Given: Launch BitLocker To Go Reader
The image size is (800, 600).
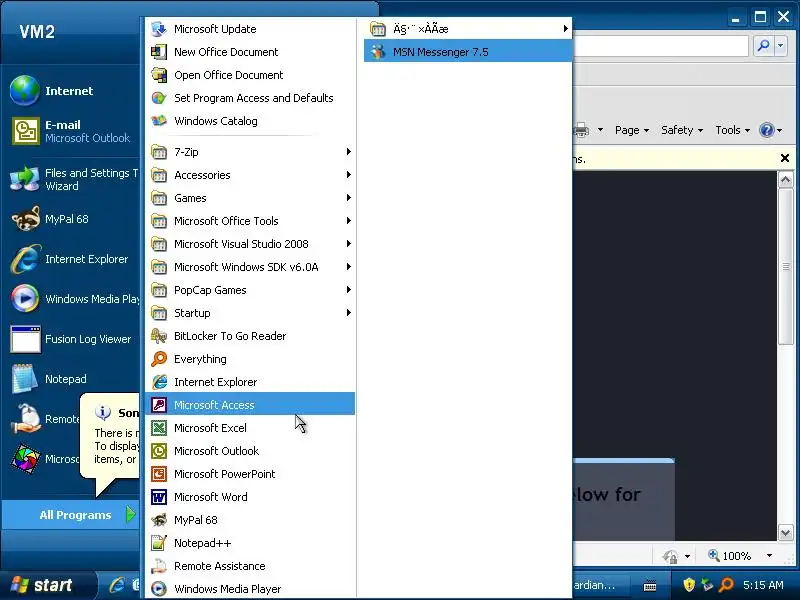Looking at the screenshot, I should tap(250, 336).
